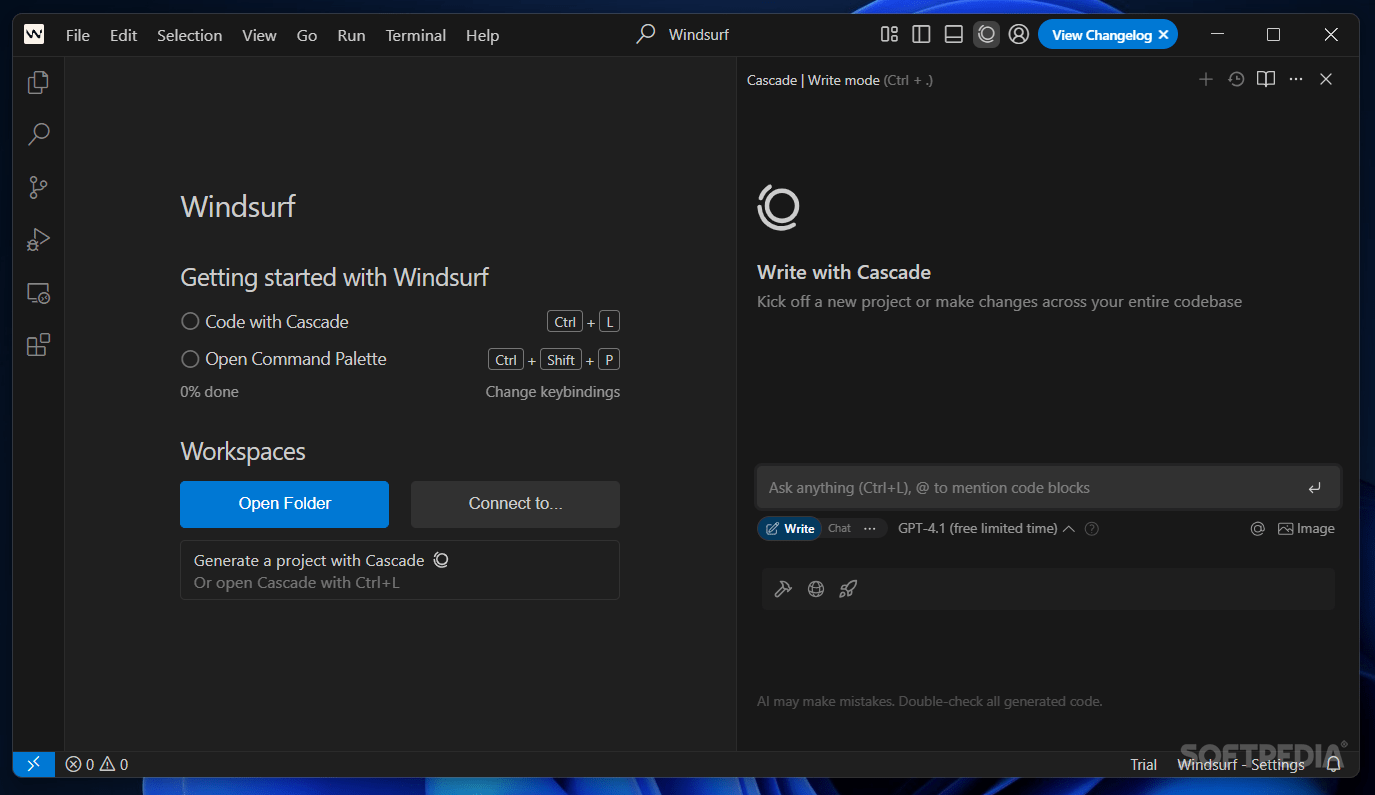Dismiss the View Changelog button with its X
The width and height of the screenshot is (1375, 795).
pos(1163,35)
